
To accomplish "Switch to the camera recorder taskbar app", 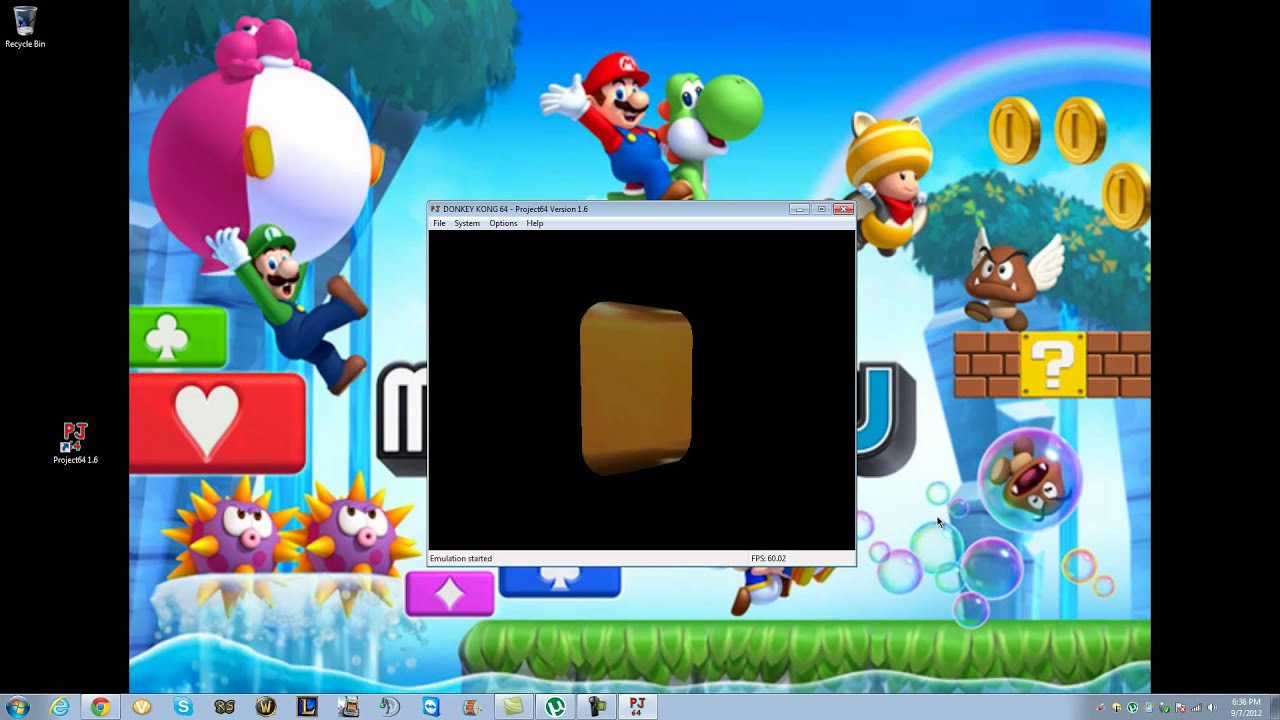I will [x=596, y=706].
